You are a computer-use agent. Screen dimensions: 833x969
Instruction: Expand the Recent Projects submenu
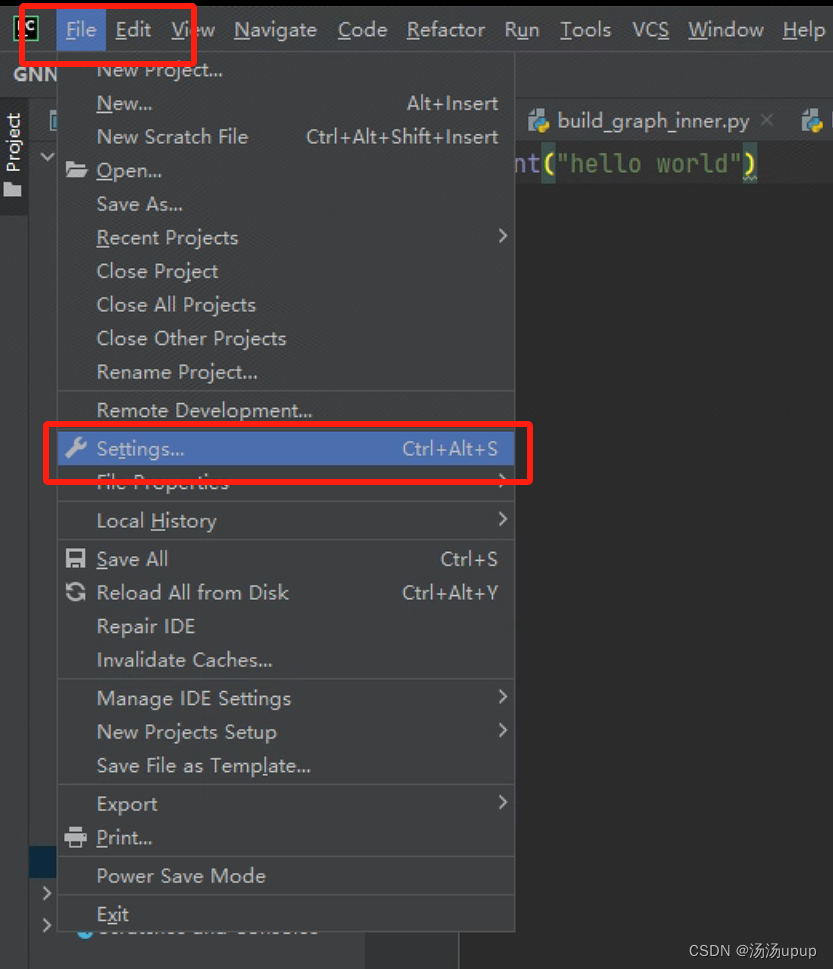[285, 237]
